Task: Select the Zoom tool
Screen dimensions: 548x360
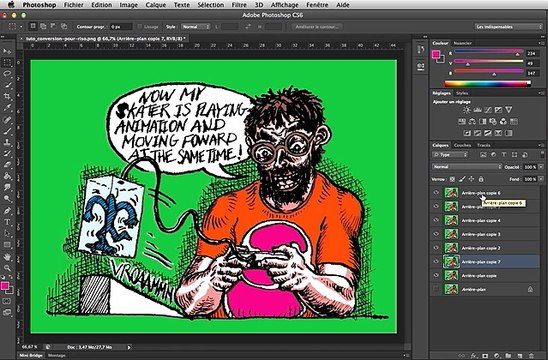Action: (7, 268)
